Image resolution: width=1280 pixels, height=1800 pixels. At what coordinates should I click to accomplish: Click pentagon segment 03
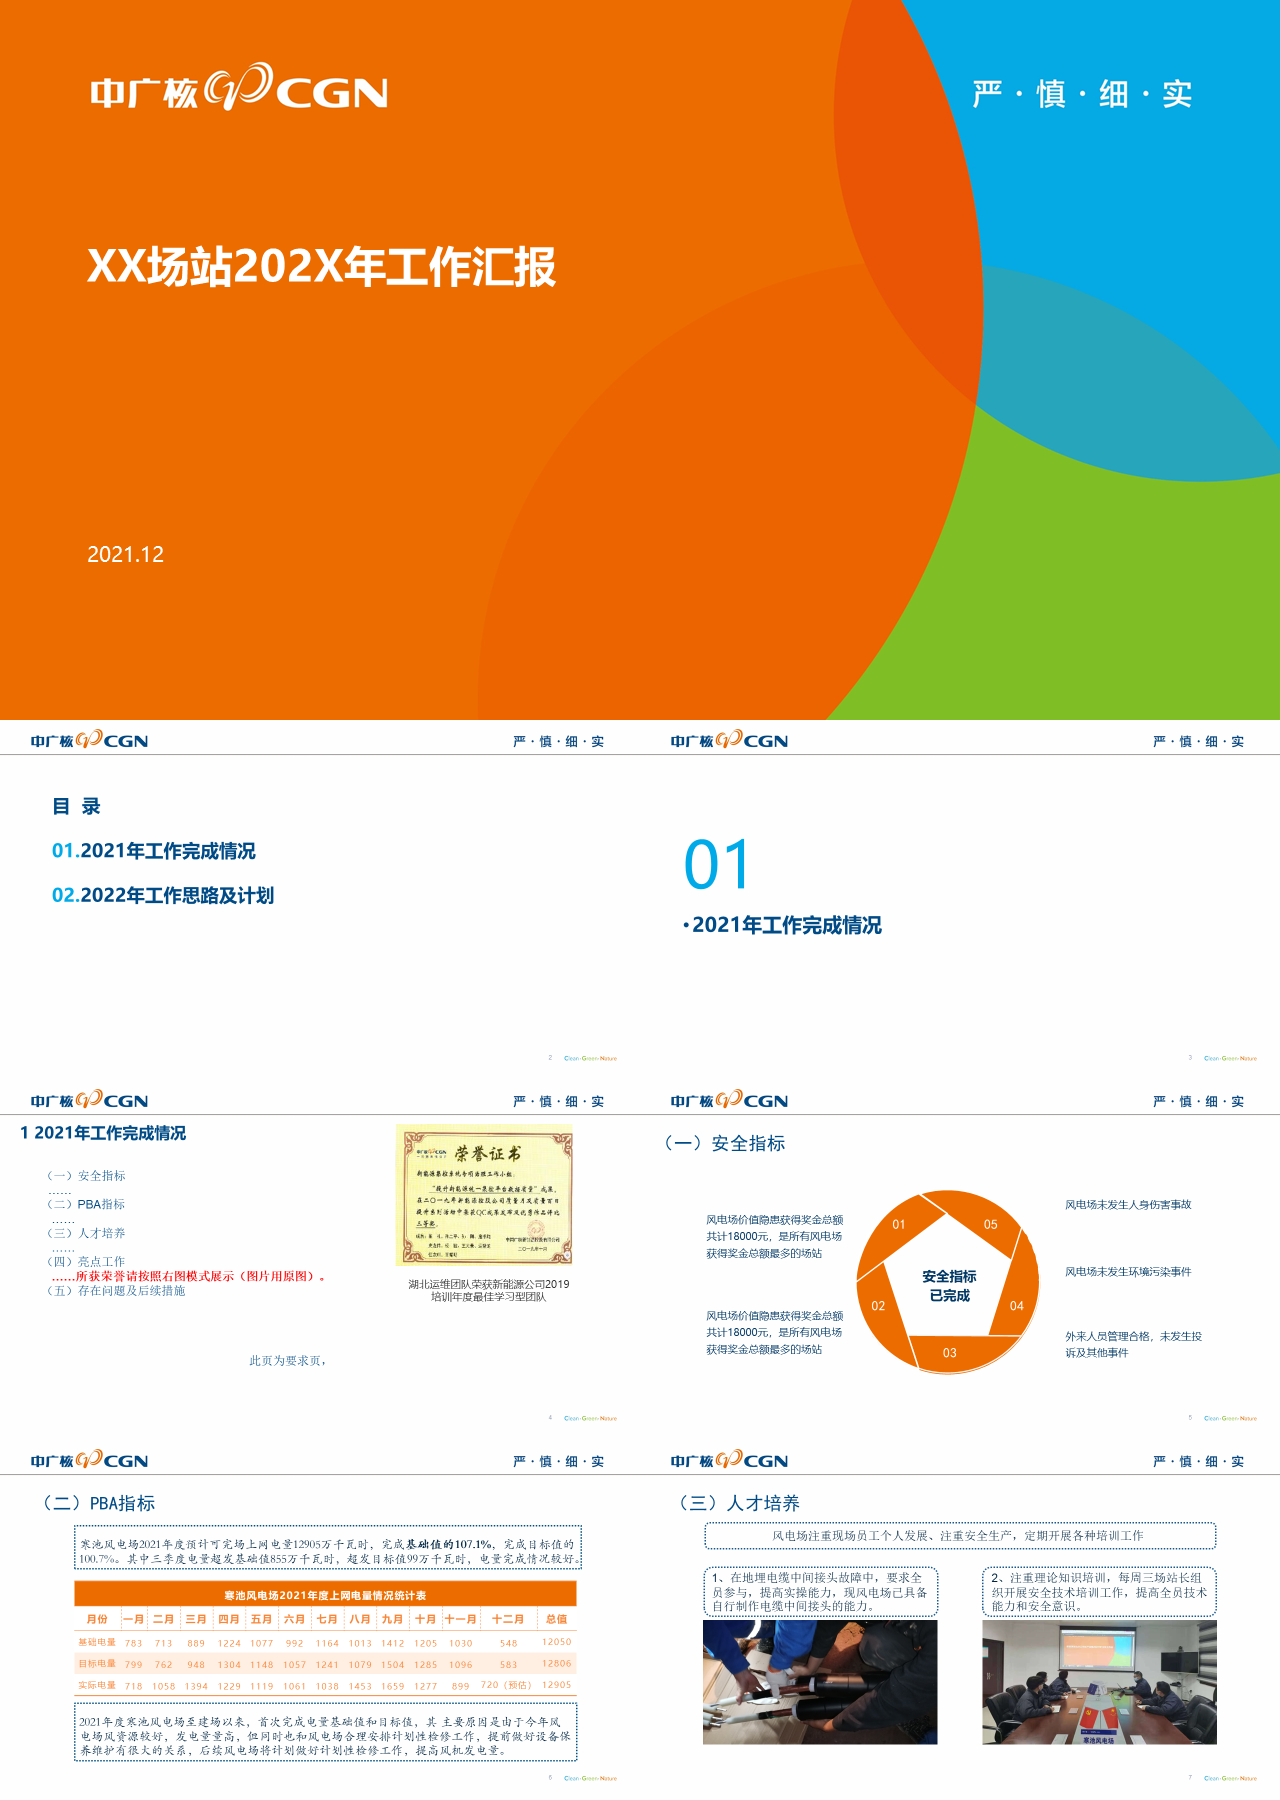[950, 1353]
